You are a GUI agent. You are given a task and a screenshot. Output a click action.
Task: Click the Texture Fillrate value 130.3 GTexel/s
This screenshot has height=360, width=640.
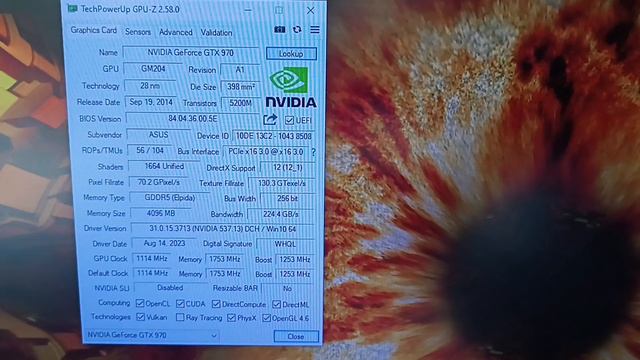click(x=282, y=183)
